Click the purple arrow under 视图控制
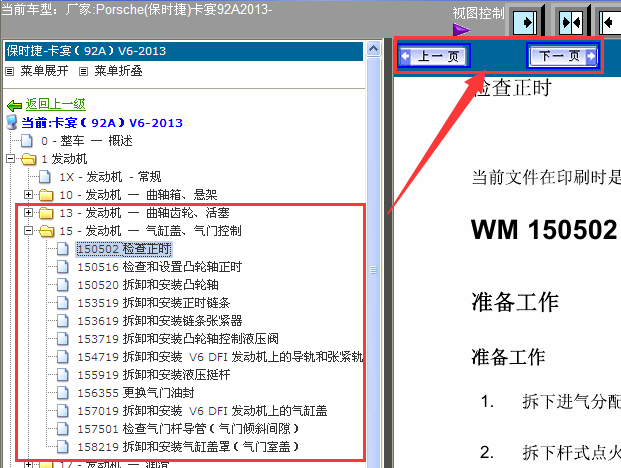The width and height of the screenshot is (621, 468). tap(461, 29)
